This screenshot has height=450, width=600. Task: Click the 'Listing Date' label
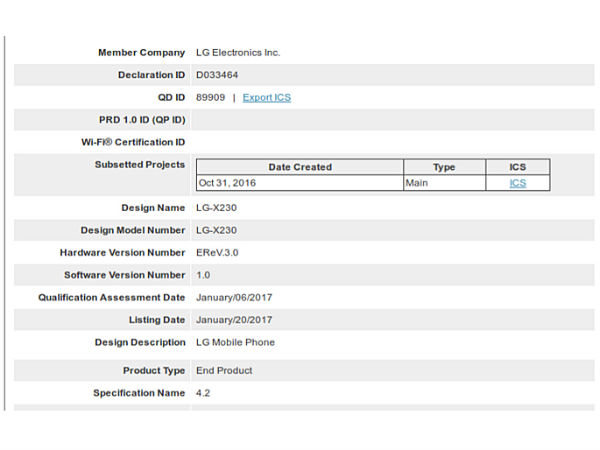tap(157, 320)
